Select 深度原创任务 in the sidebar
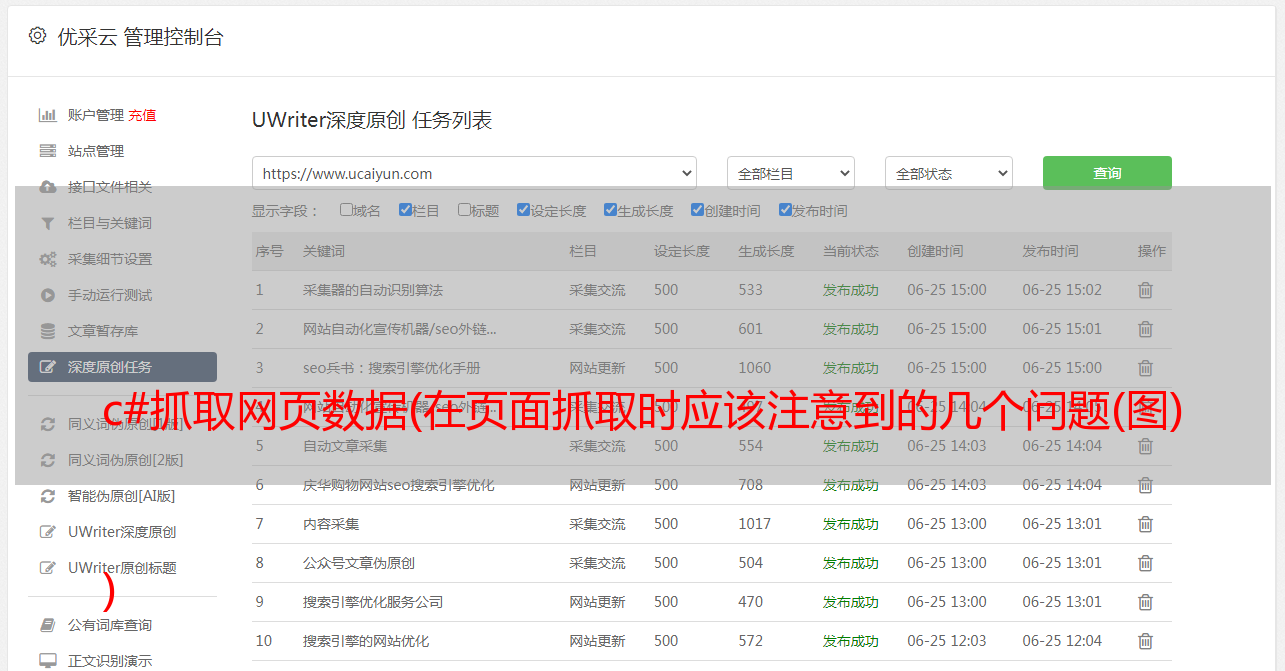The height and width of the screenshot is (671, 1285). click(x=122, y=367)
